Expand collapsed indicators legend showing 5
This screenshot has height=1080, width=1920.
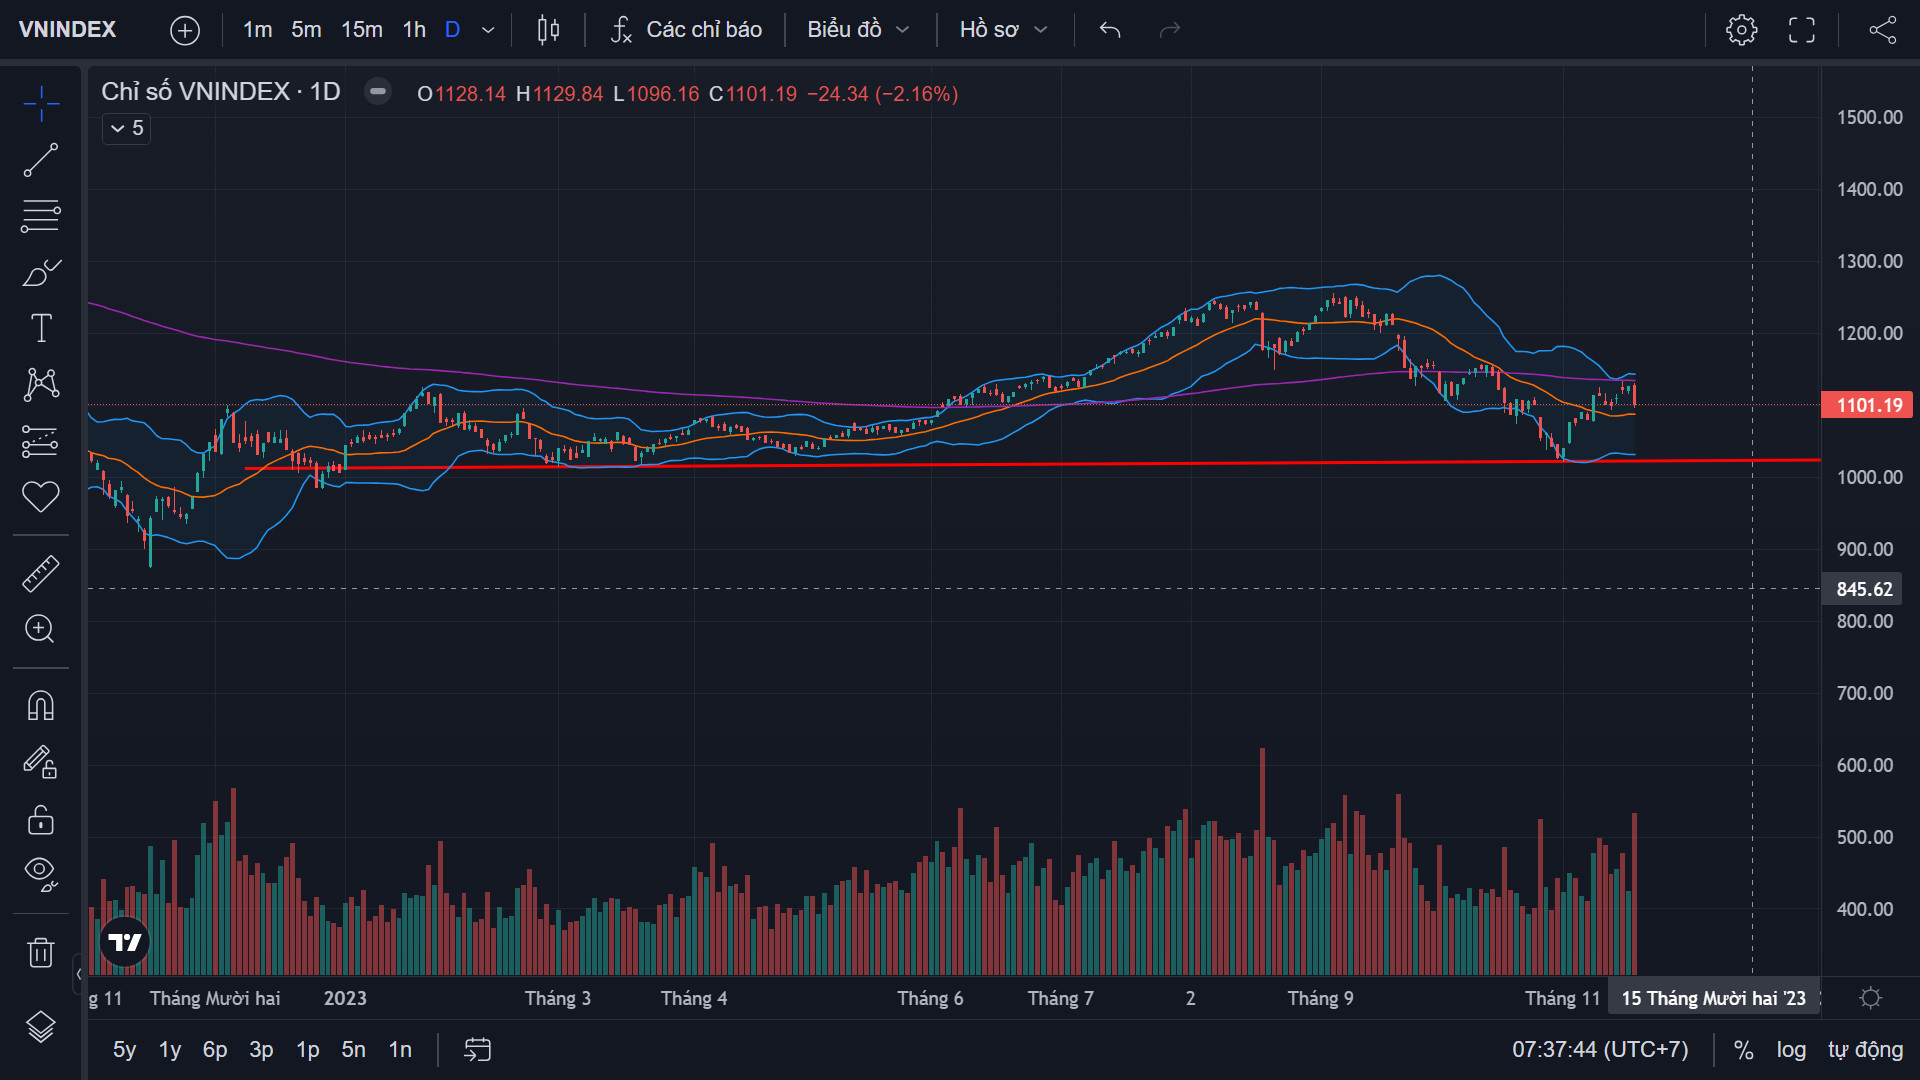[127, 128]
